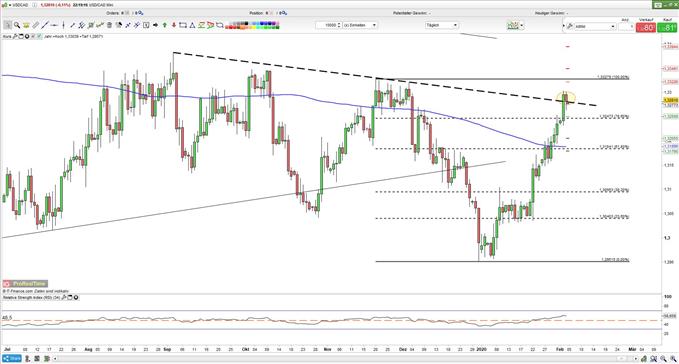Pick the trend line drawing tool
Screen dimensions: 679x364
(45, 25)
